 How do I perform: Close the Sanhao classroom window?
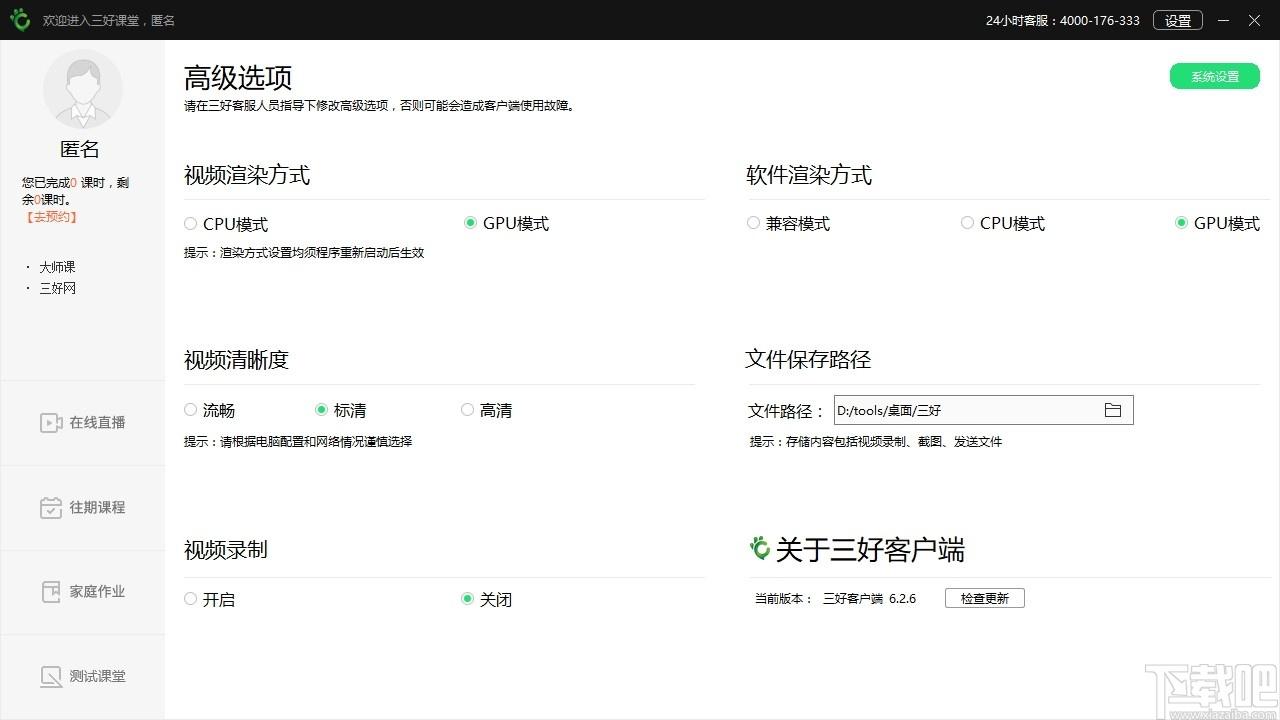point(1255,20)
